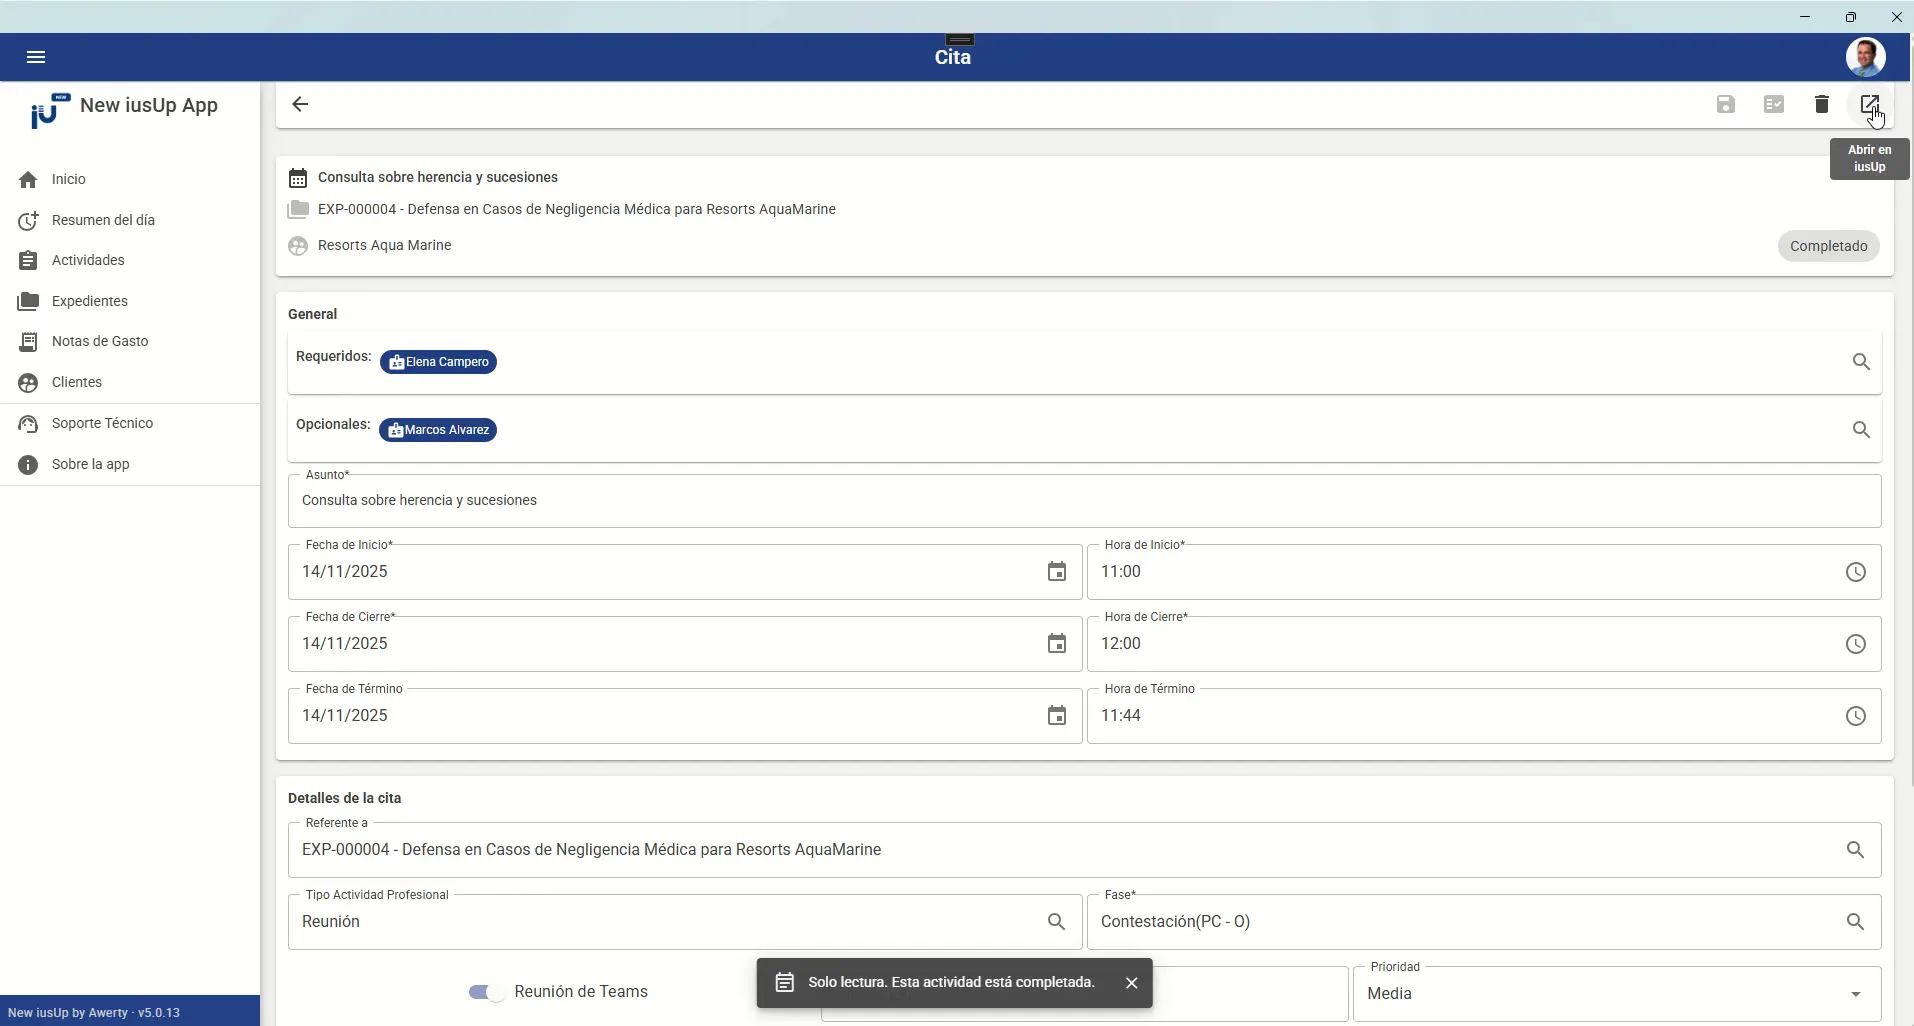Search required attendees with the magnifier
Screen dimensions: 1914x1026
coord(1861,362)
